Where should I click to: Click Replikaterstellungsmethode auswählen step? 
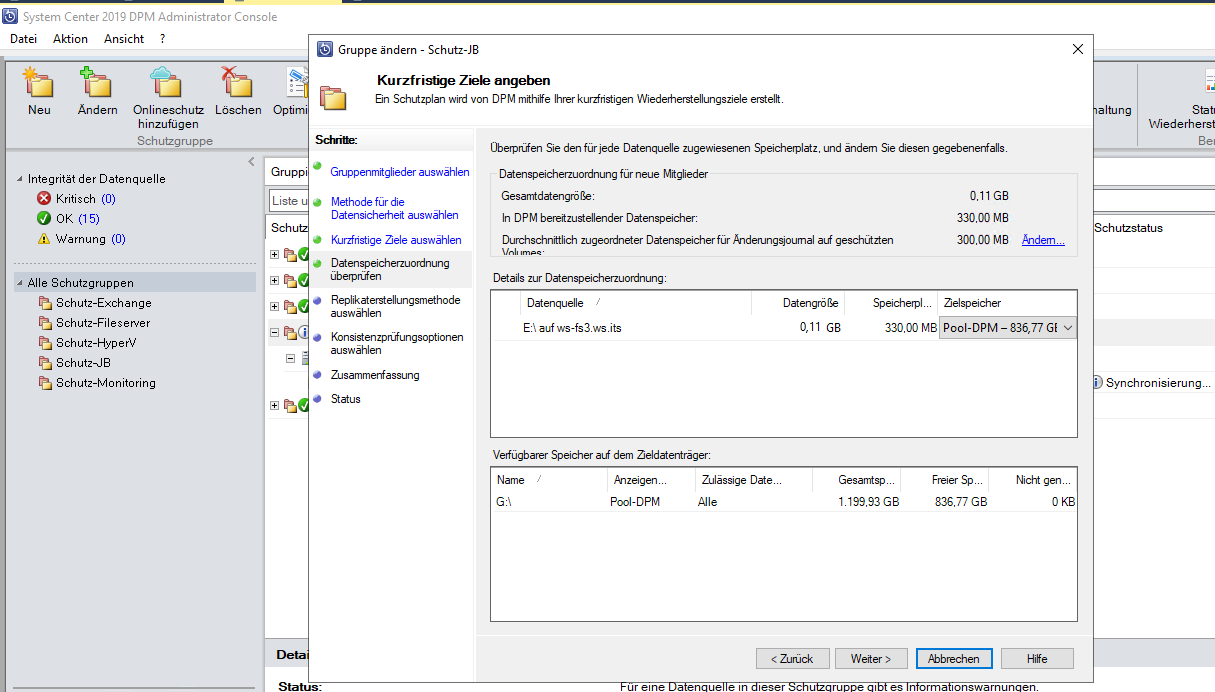pyautogui.click(x=396, y=306)
